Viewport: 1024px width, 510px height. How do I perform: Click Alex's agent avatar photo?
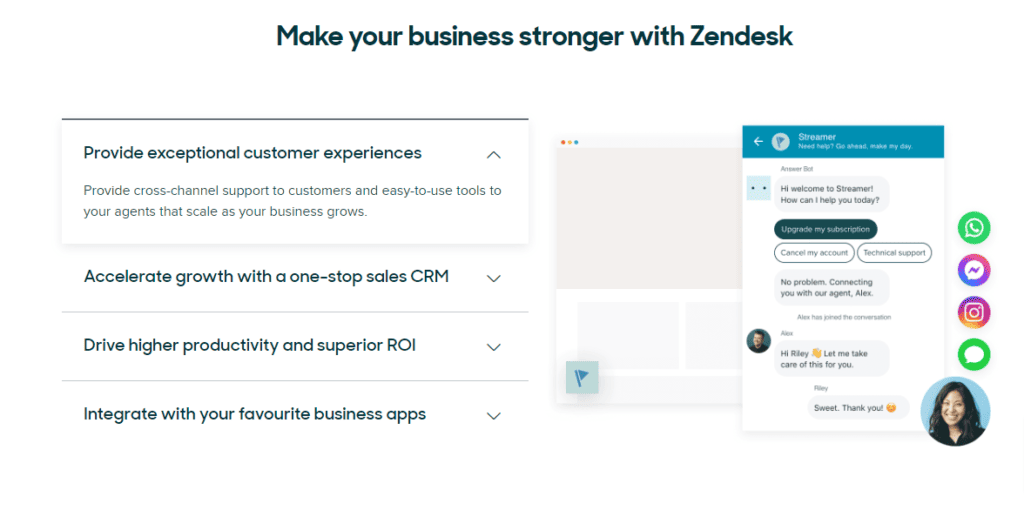point(758,341)
